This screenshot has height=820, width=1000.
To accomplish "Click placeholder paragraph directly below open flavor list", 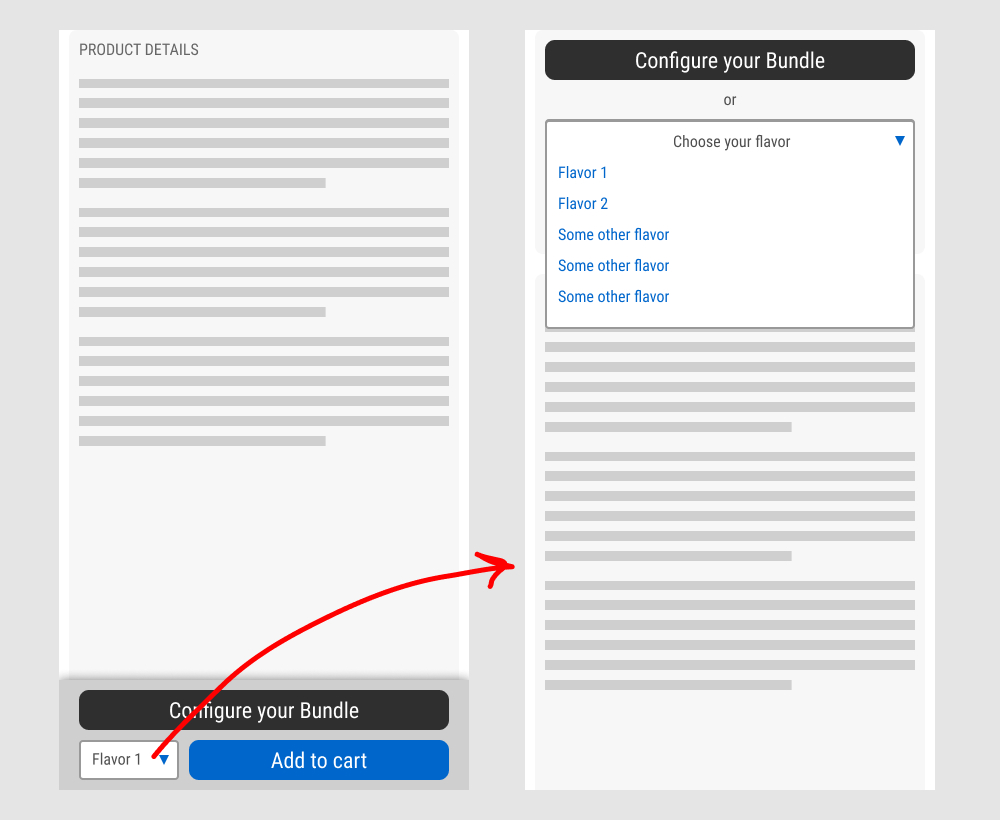I will click(x=729, y=387).
